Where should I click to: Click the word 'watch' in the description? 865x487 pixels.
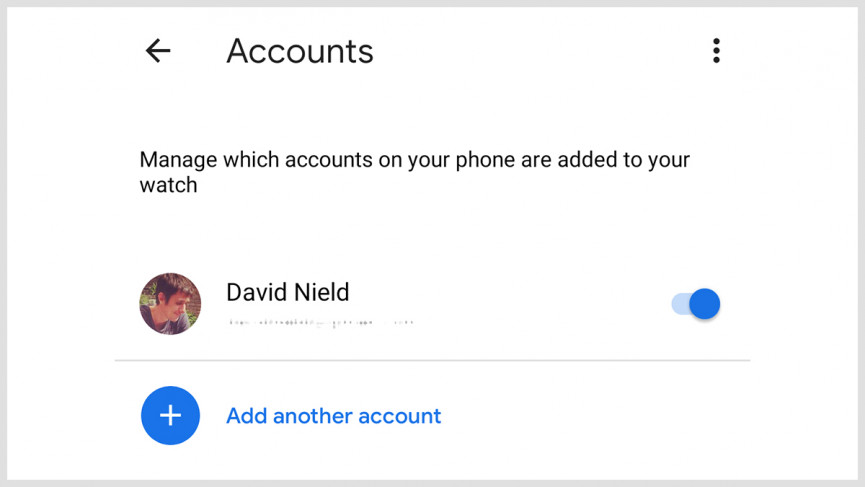click(168, 185)
